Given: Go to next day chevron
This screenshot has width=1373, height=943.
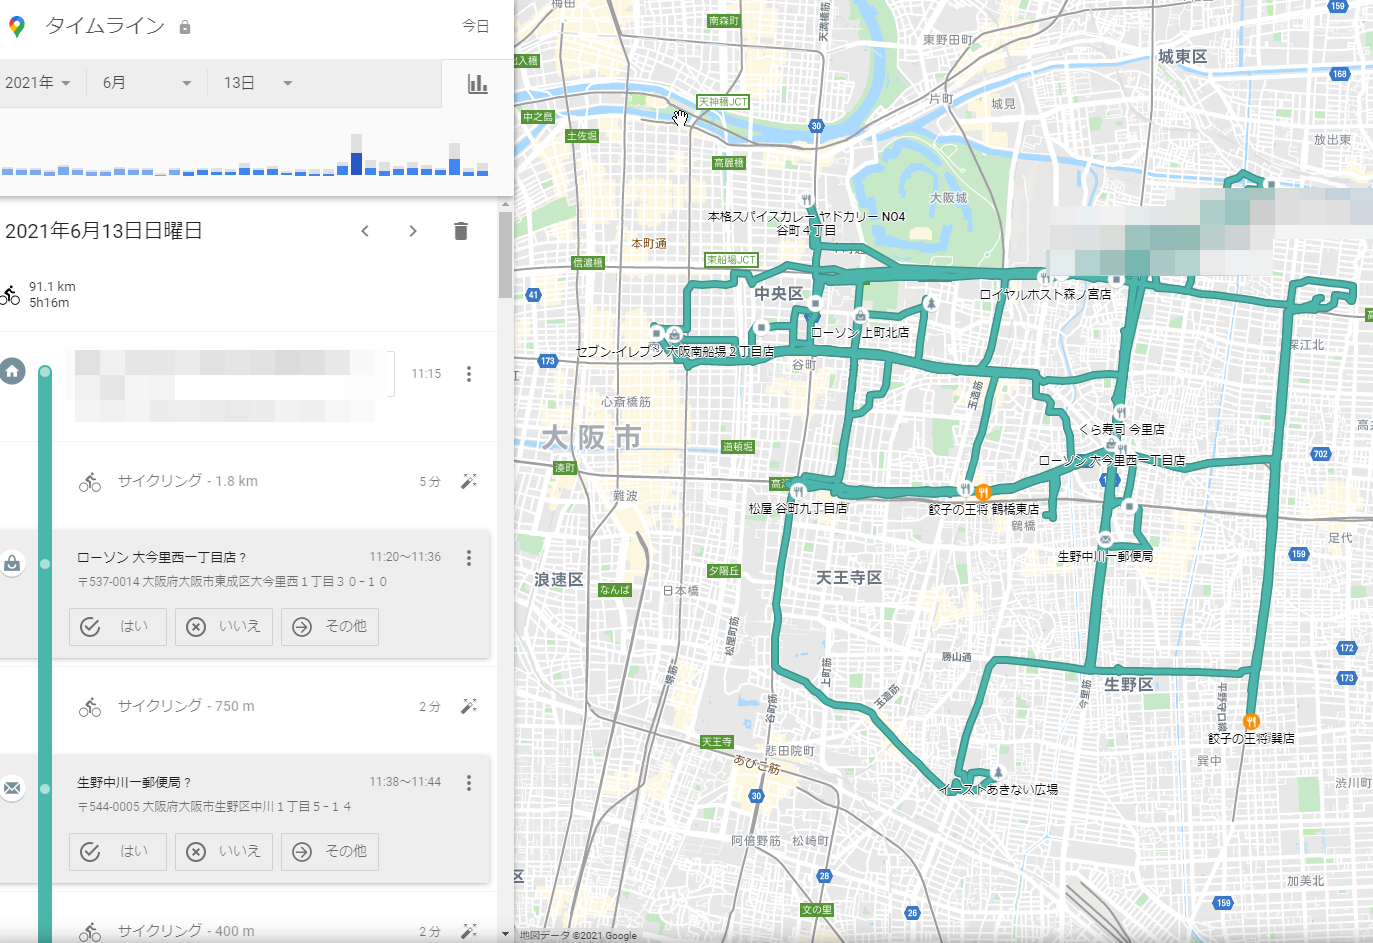Looking at the screenshot, I should [x=413, y=231].
